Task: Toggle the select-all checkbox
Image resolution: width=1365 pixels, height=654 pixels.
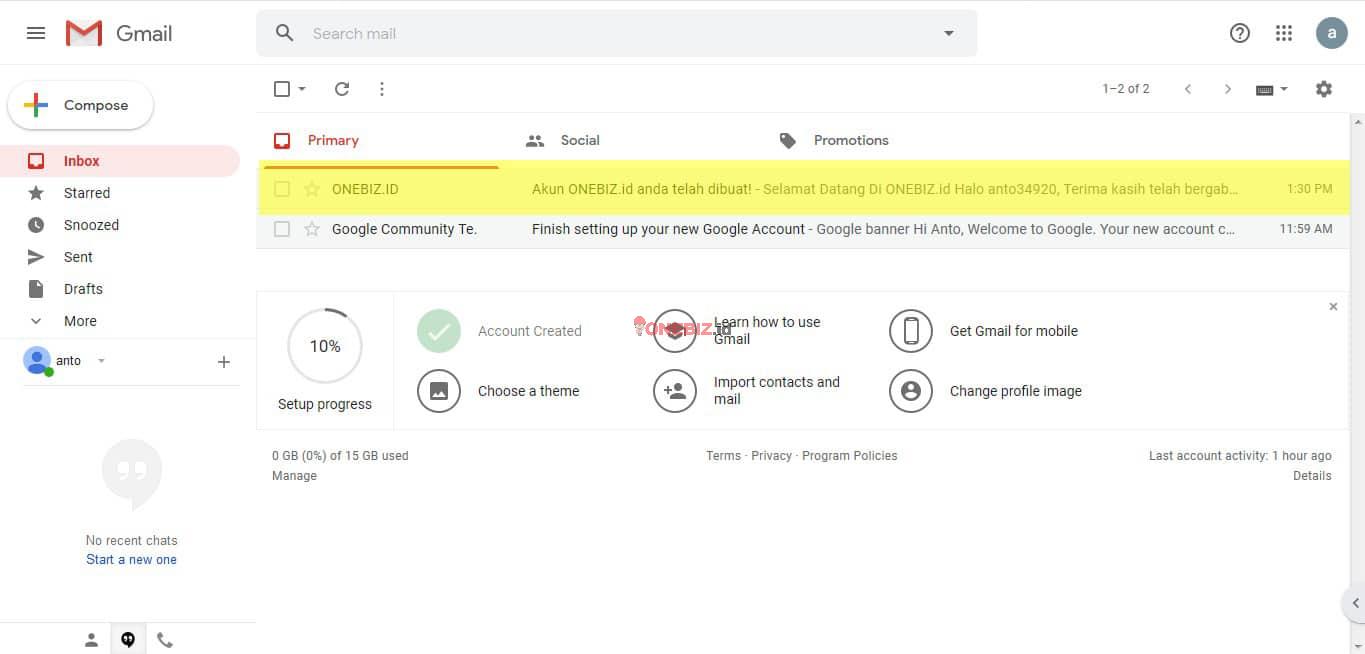Action: (282, 89)
